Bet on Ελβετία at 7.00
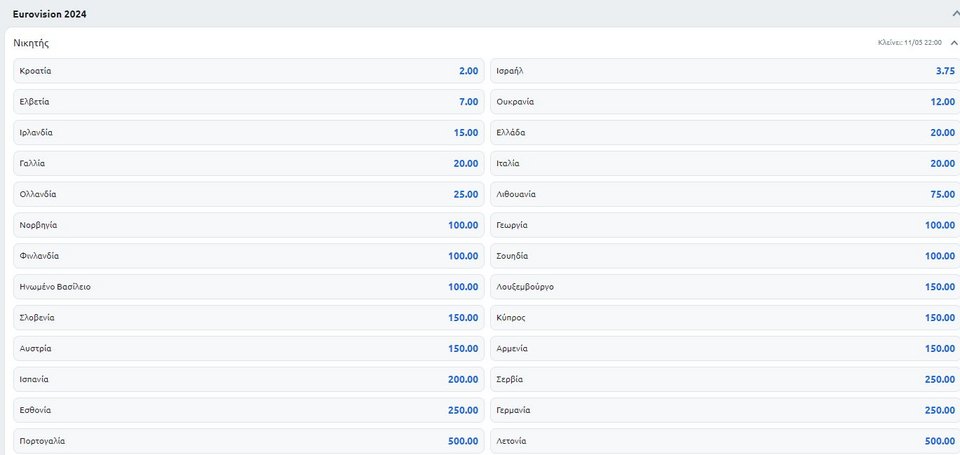Image resolution: width=960 pixels, height=455 pixels. click(249, 102)
